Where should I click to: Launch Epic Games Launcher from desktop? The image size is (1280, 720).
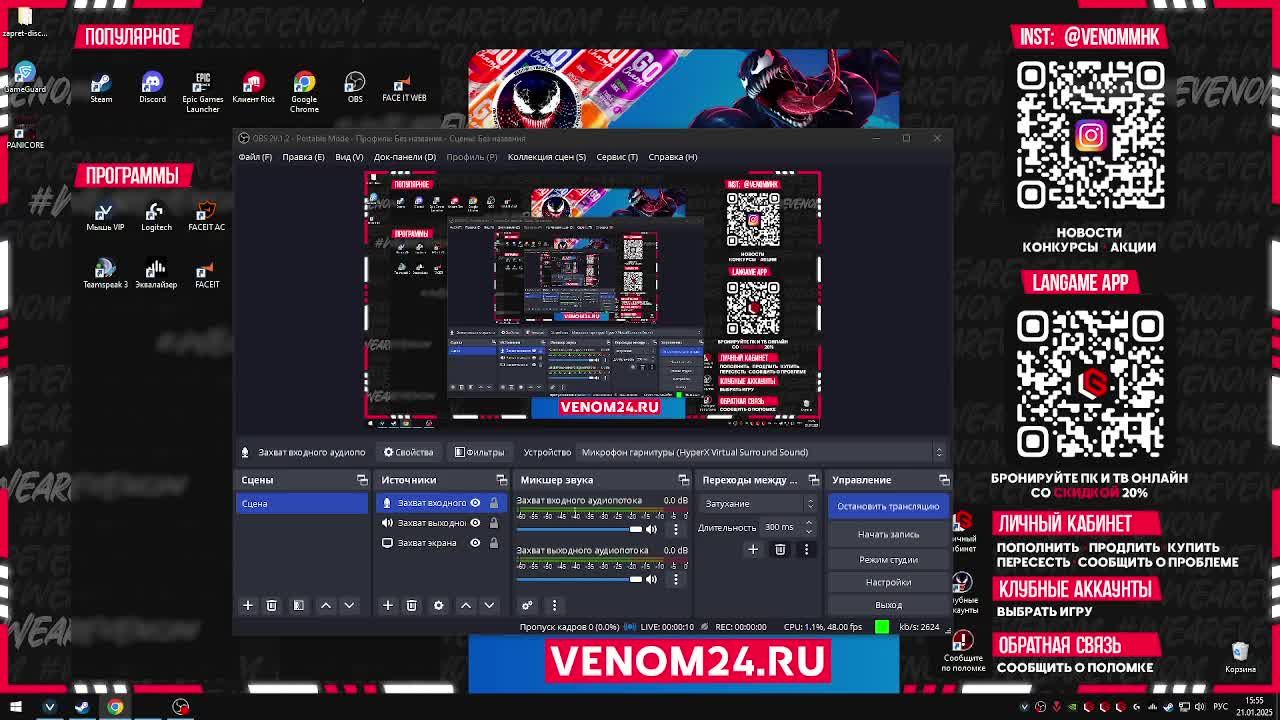pos(203,91)
